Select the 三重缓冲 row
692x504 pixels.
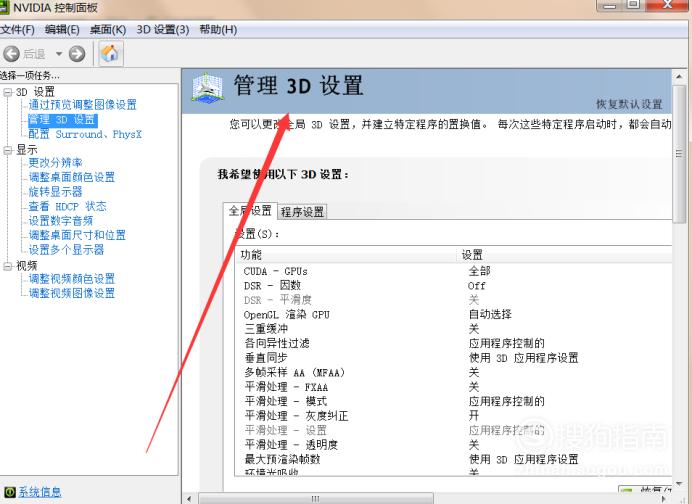click(454, 329)
